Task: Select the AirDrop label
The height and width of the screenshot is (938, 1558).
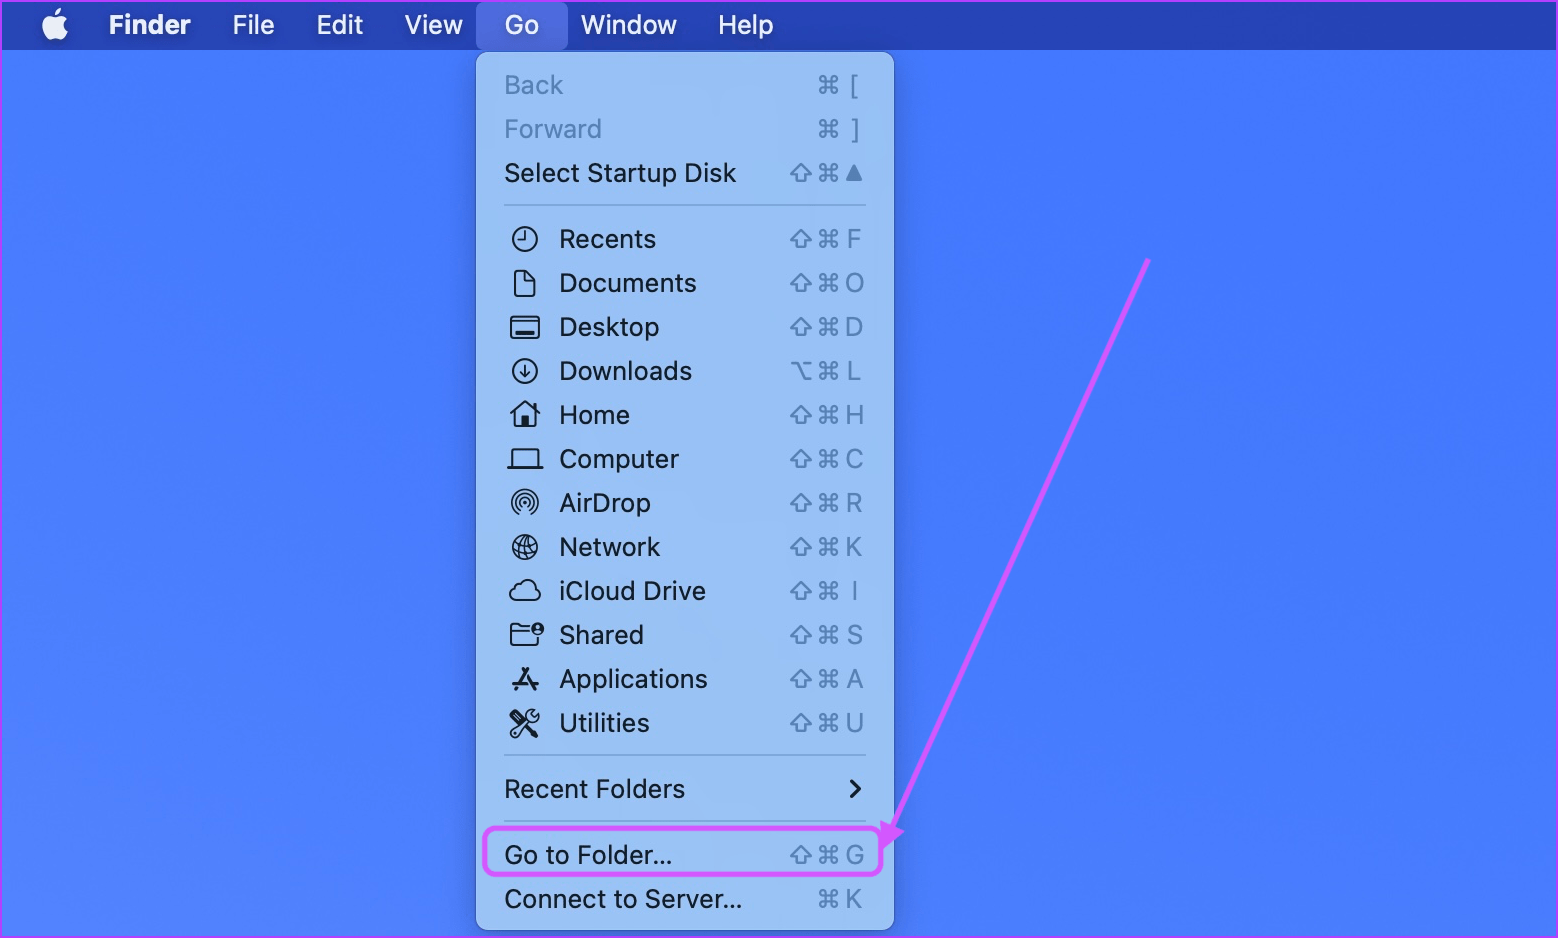Action: click(605, 503)
